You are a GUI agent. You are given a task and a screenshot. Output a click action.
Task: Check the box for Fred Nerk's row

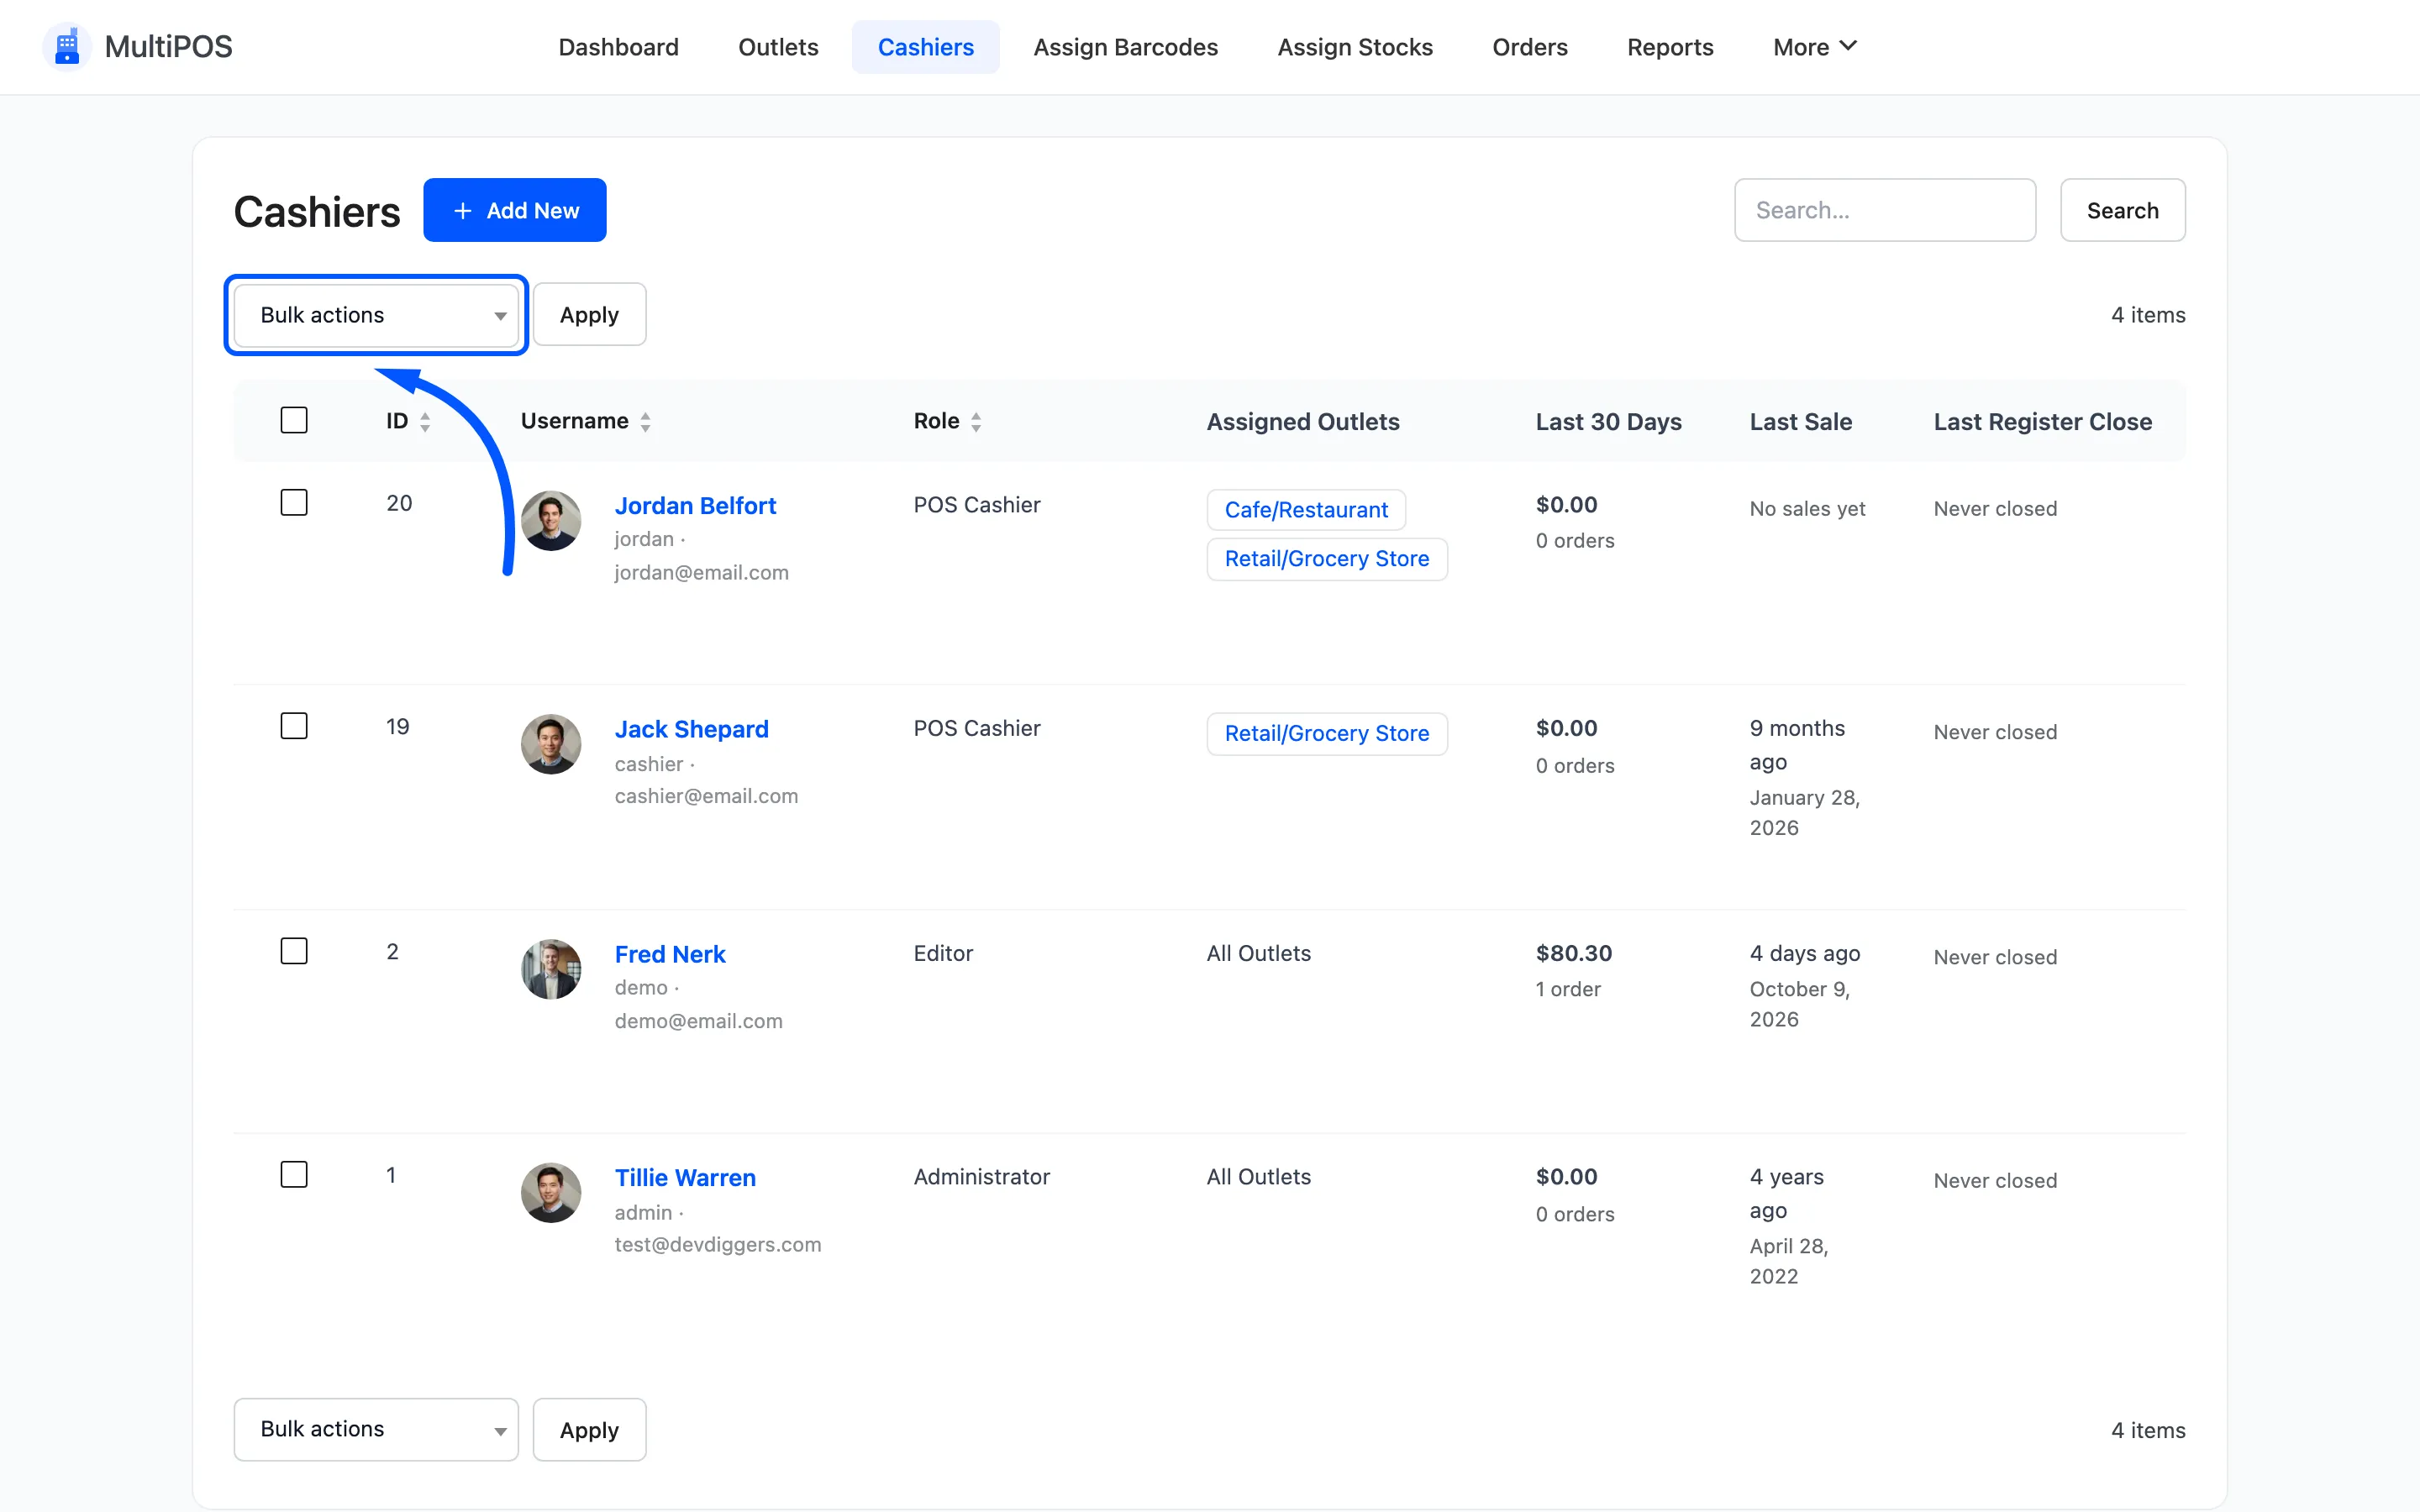tap(294, 951)
